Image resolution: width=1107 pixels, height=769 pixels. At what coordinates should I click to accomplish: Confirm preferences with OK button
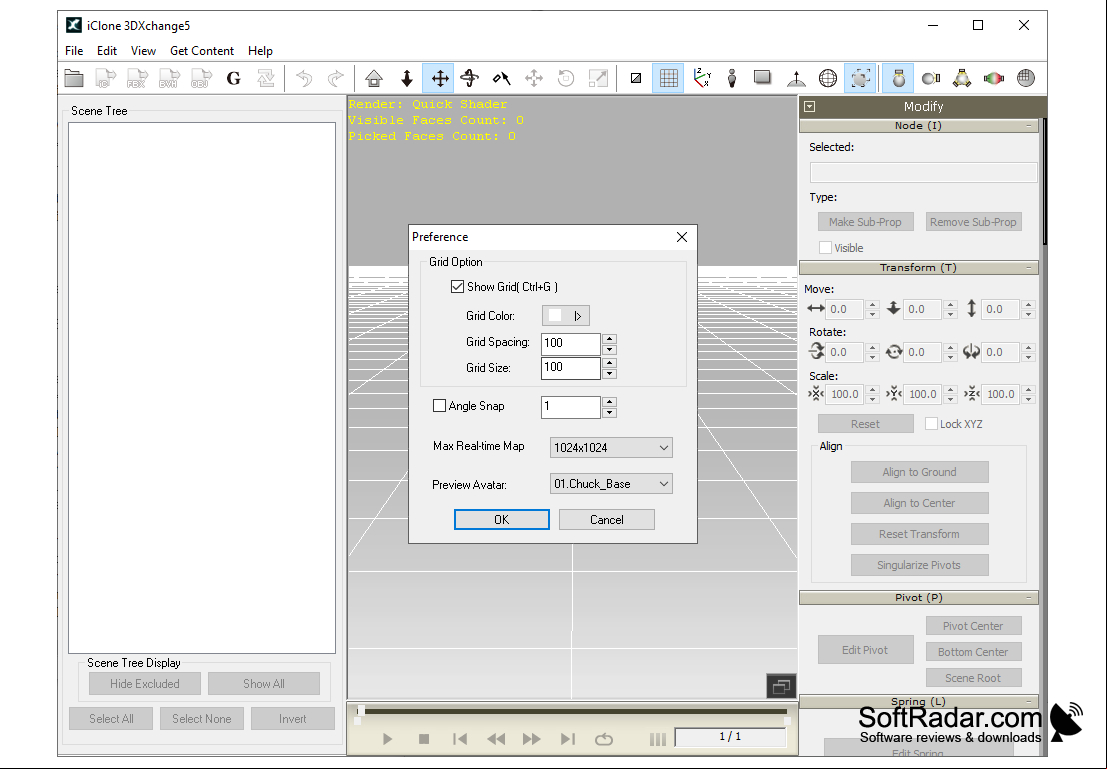click(x=501, y=520)
